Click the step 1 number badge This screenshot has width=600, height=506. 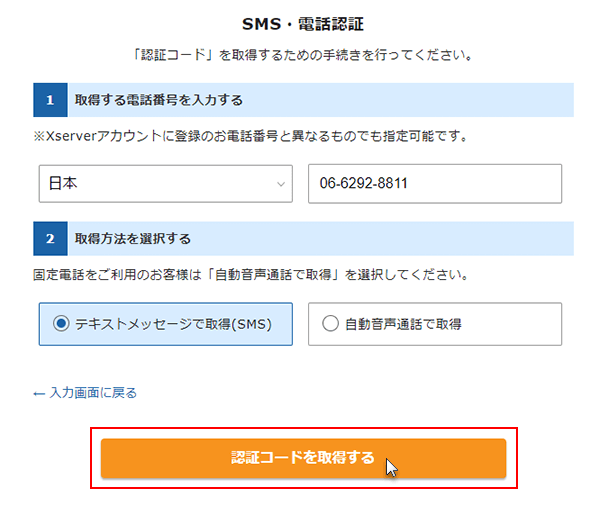(49, 100)
